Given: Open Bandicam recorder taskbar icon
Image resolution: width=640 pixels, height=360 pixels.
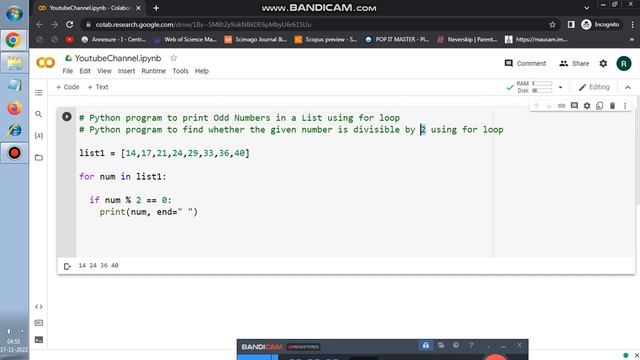Looking at the screenshot, I should coord(14,153).
